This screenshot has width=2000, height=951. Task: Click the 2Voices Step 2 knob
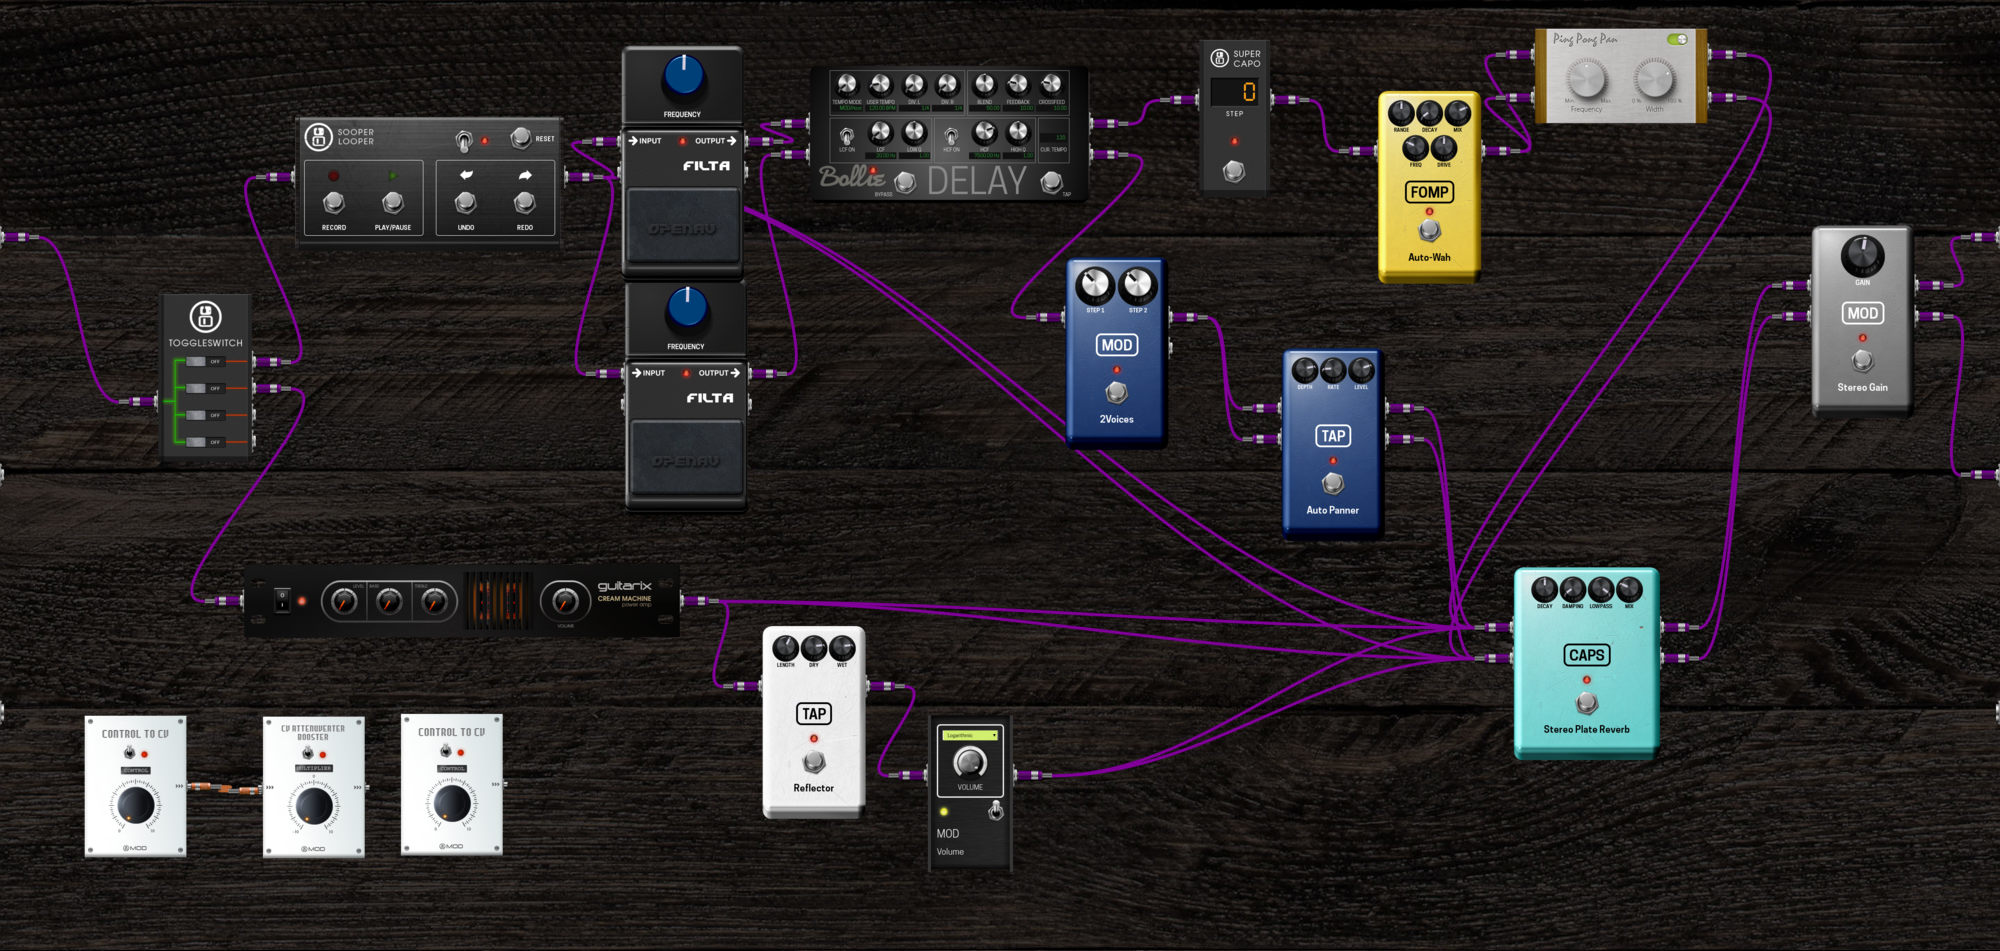click(1137, 286)
